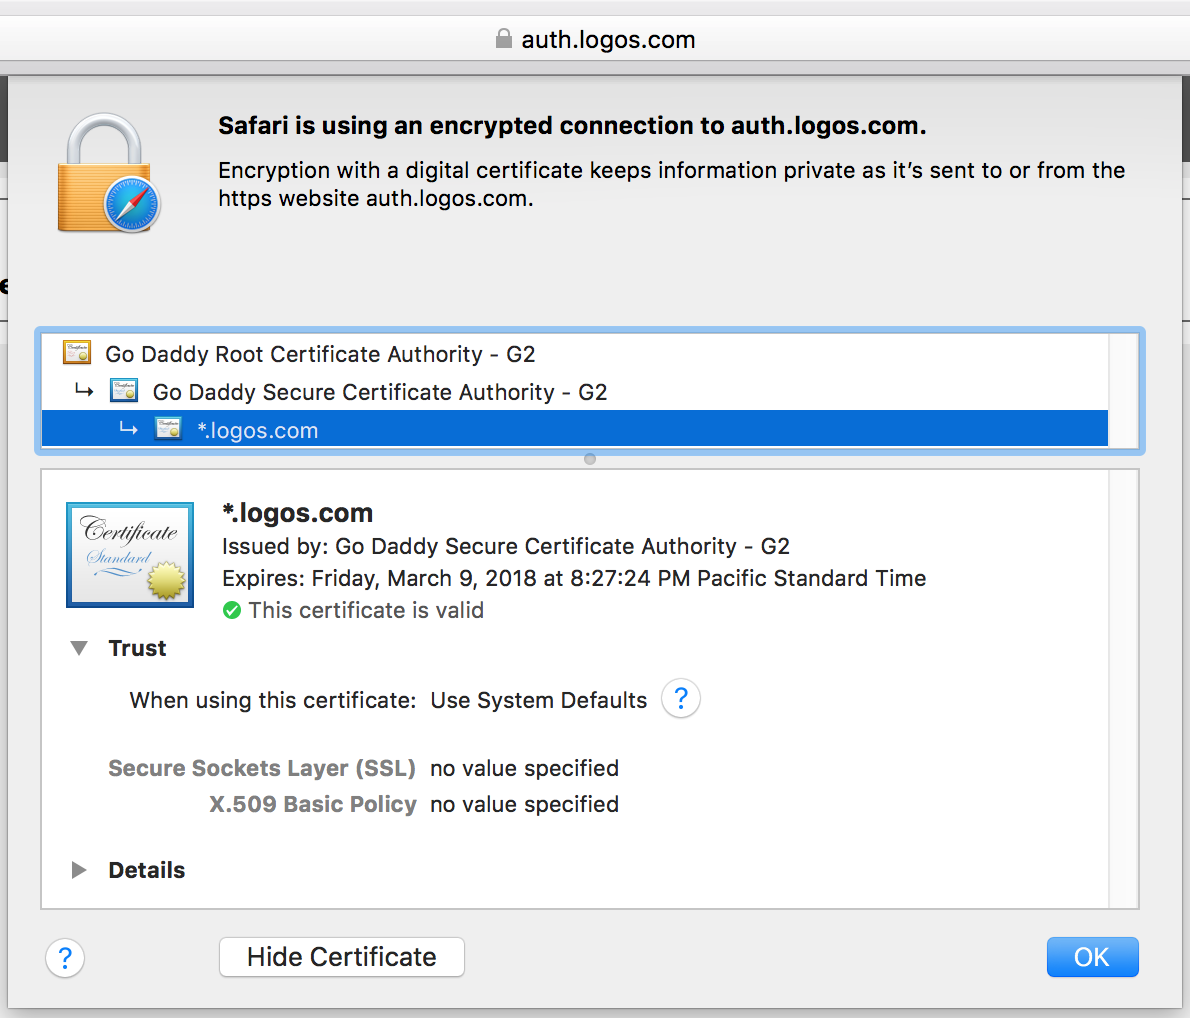
Task: Click green valid certificate checkmark icon
Action: 231,610
